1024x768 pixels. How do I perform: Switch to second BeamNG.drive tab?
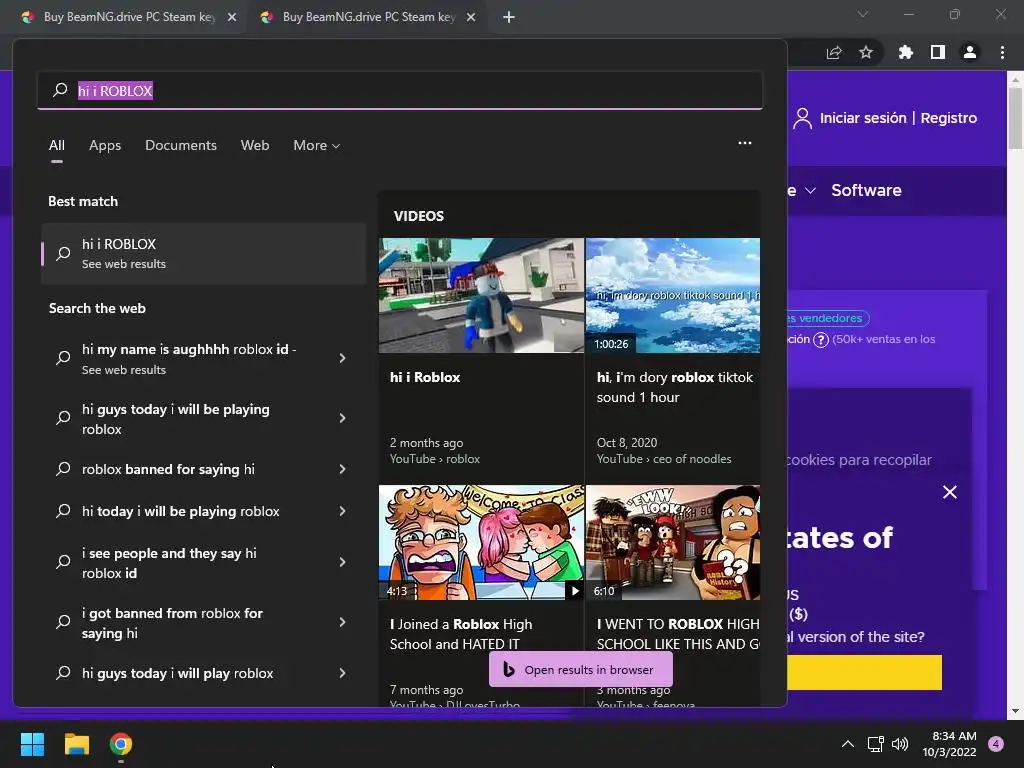366,17
